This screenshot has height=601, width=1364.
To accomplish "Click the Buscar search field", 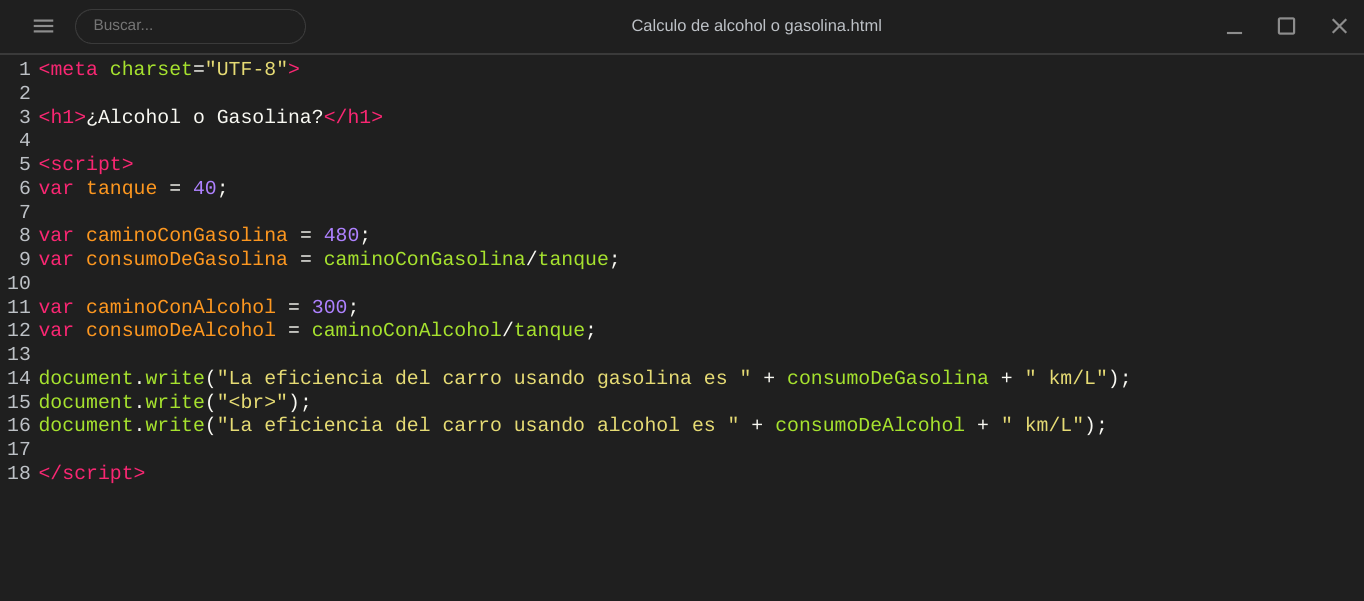I will [x=190, y=26].
